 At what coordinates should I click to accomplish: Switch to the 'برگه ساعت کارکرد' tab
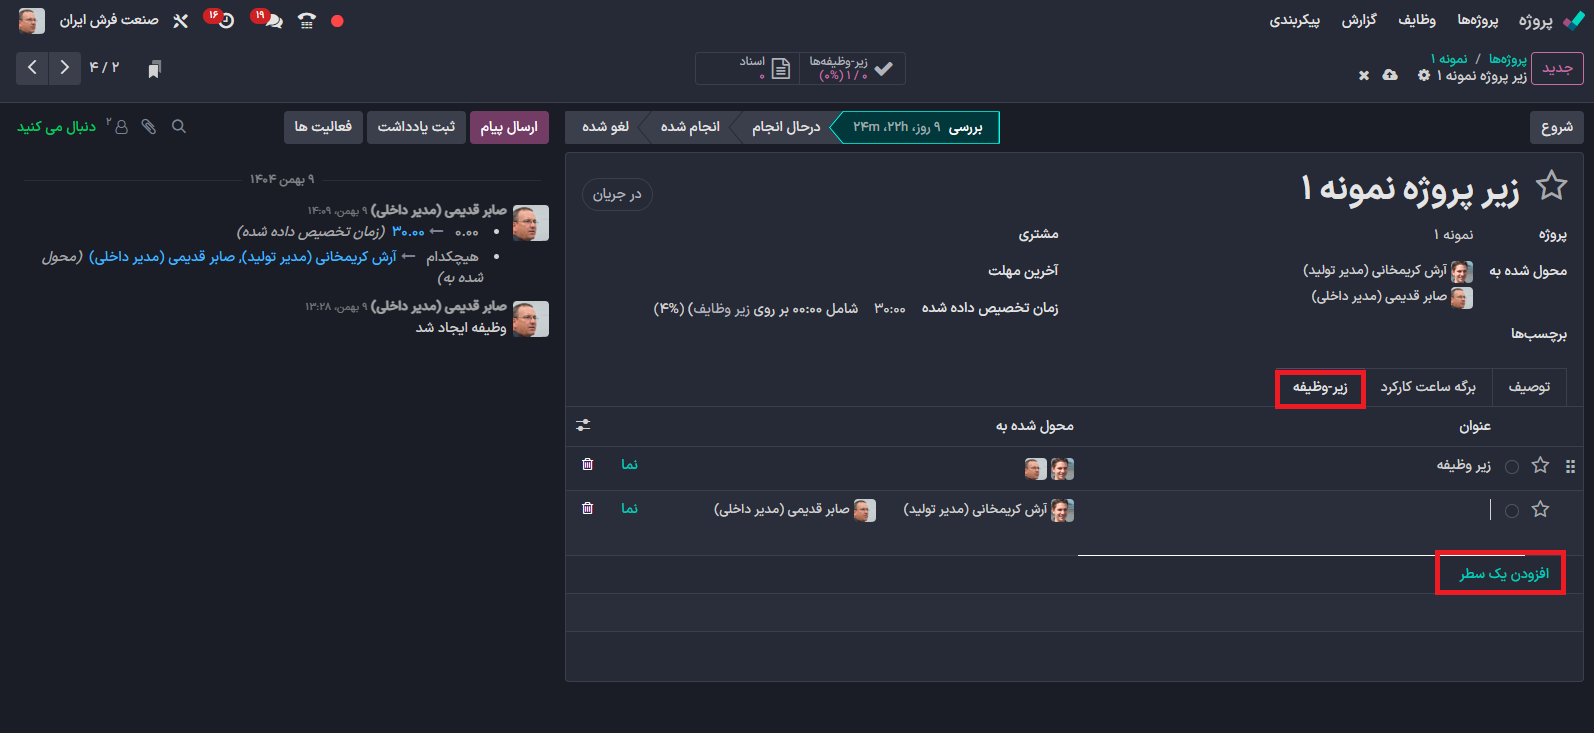tap(1427, 387)
